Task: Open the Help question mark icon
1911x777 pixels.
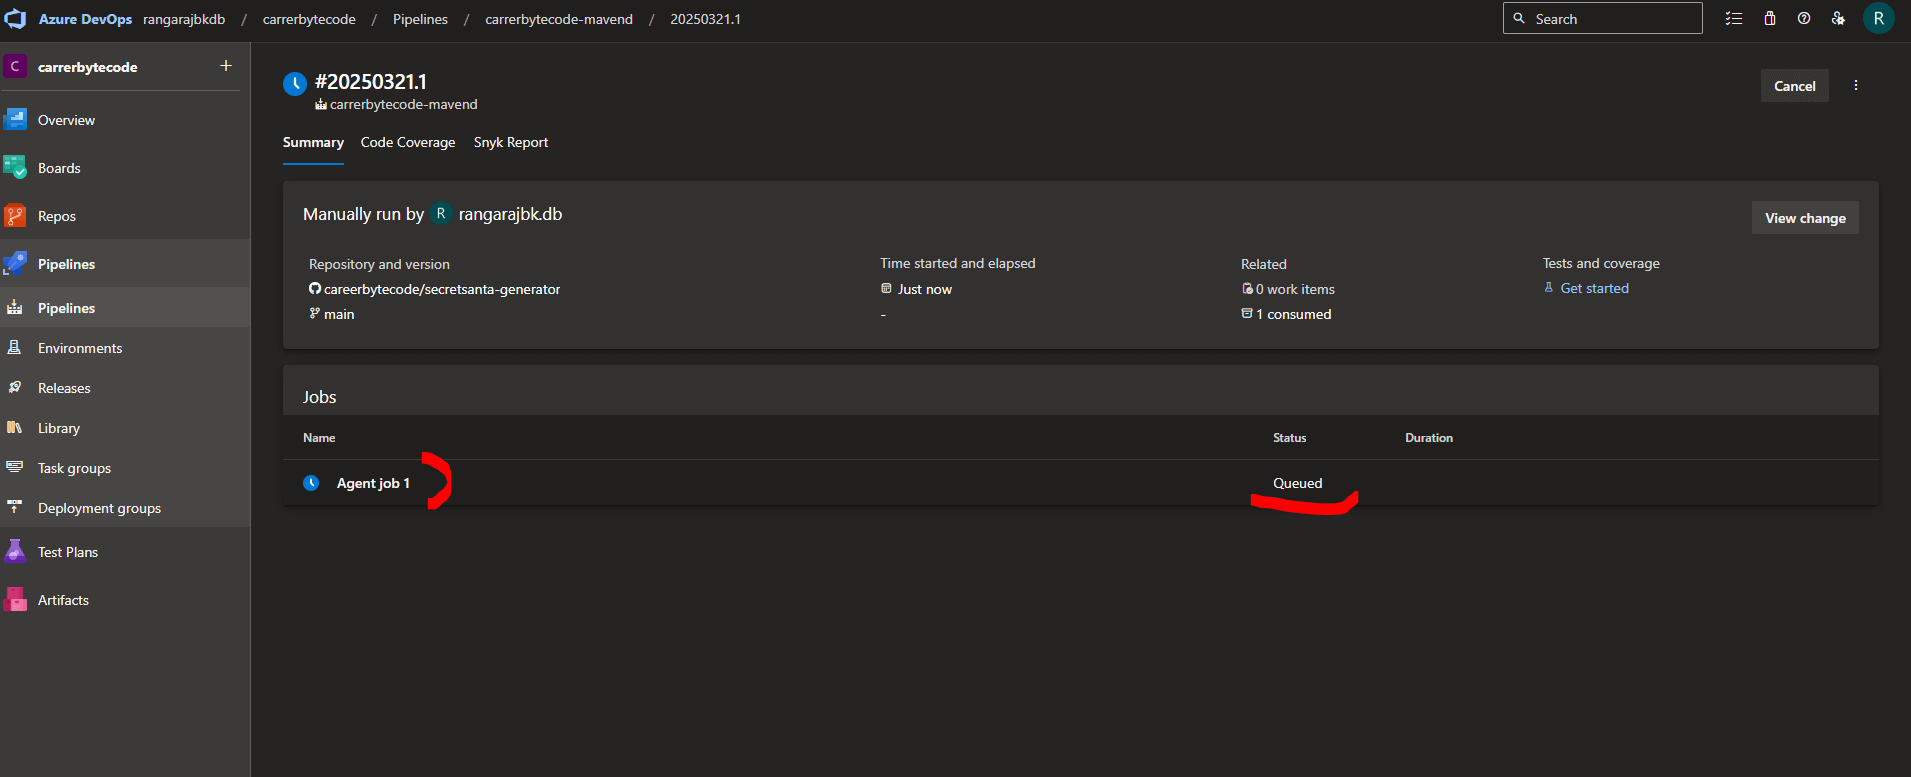Action: [x=1804, y=18]
